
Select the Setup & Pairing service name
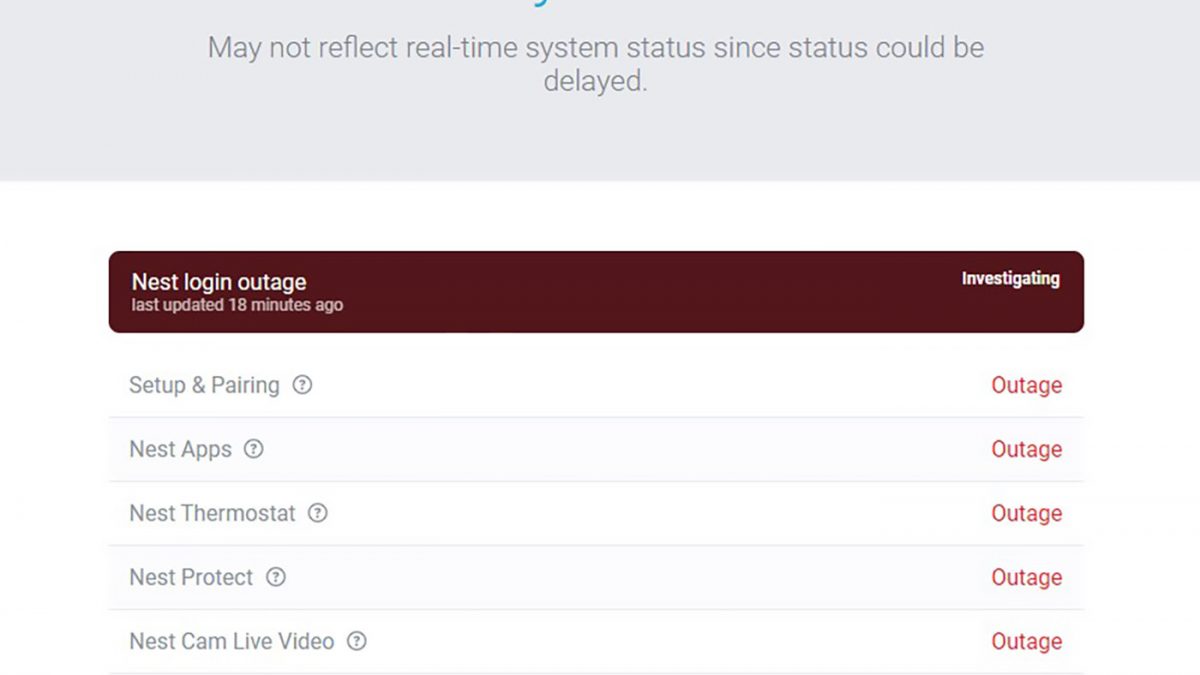204,385
